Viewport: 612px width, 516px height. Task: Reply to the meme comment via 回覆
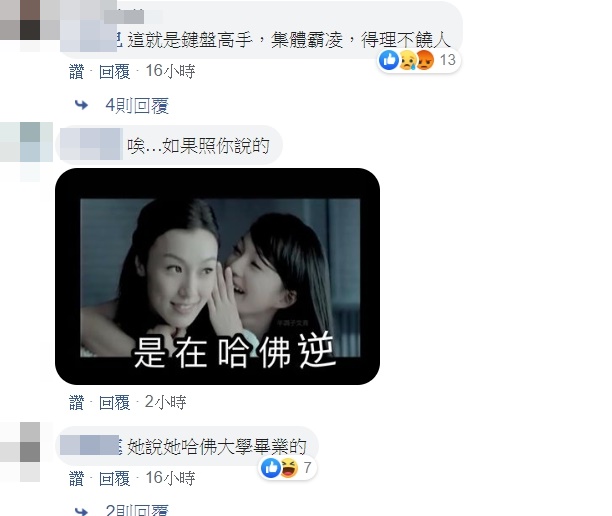coord(114,402)
